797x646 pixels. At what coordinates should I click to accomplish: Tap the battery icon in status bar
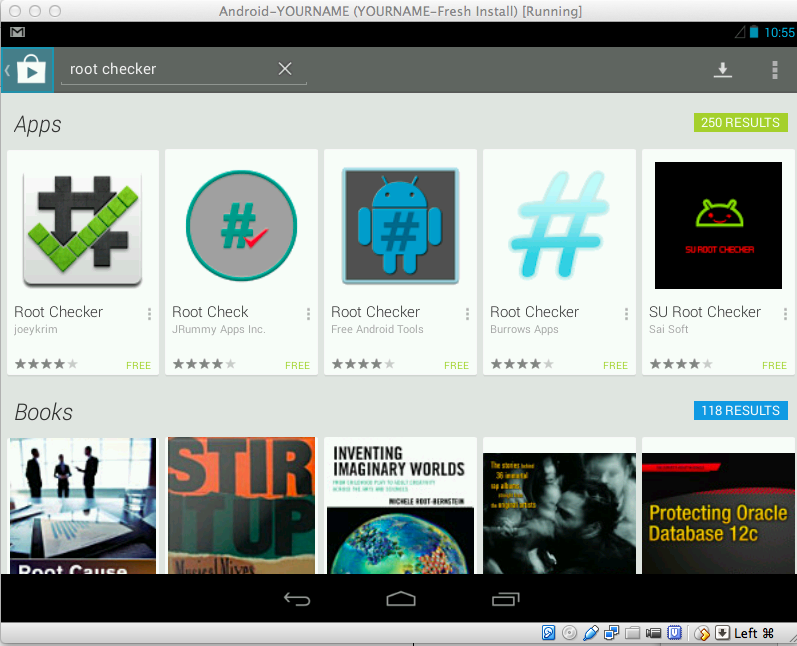[x=754, y=32]
